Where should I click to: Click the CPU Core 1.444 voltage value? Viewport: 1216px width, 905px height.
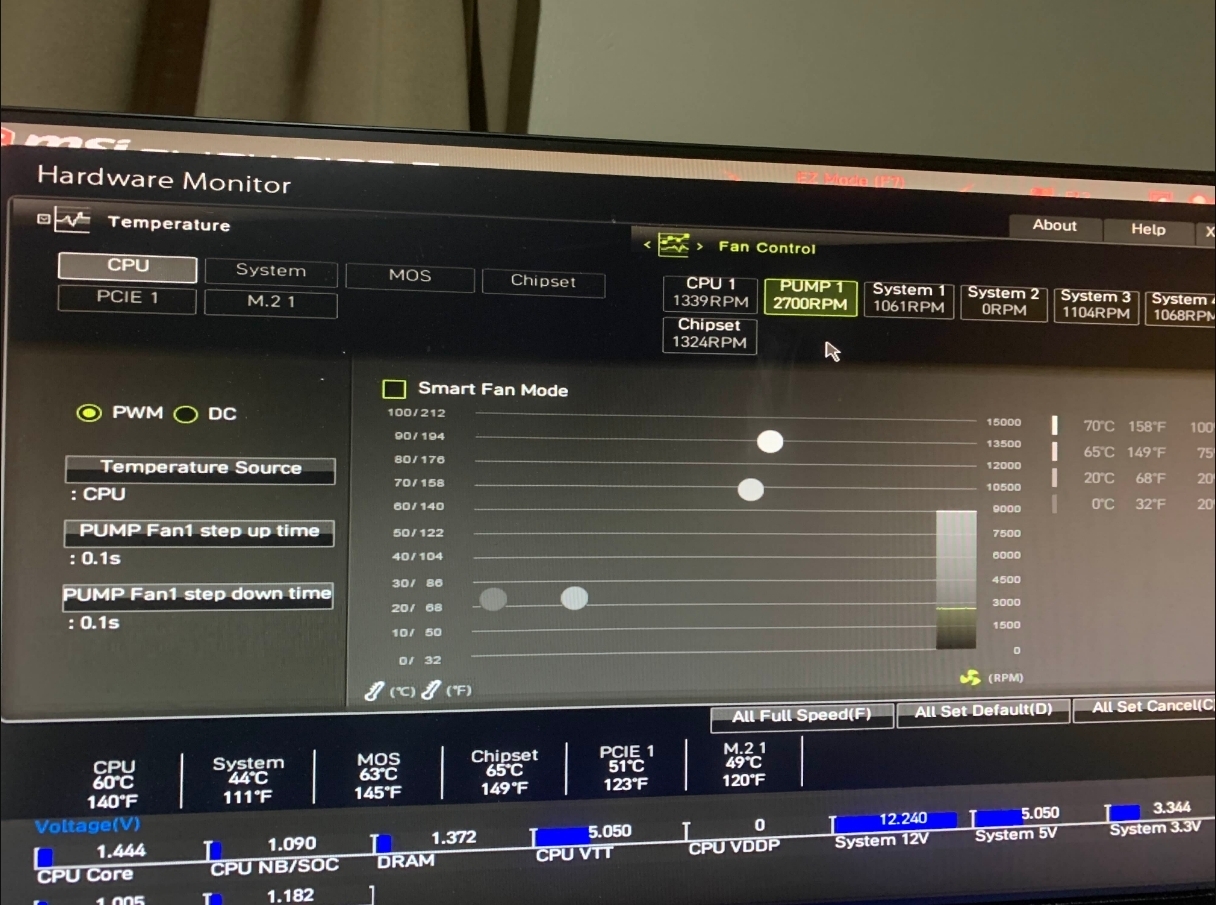[x=121, y=851]
